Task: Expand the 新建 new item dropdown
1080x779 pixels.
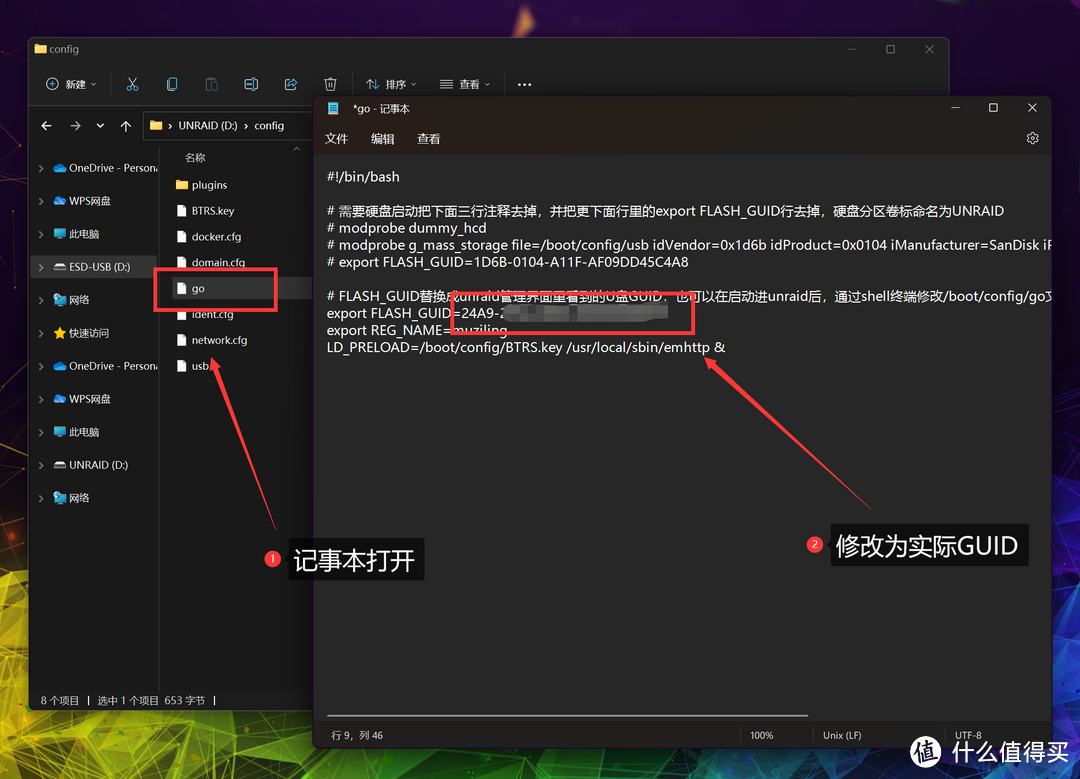Action: click(x=71, y=85)
